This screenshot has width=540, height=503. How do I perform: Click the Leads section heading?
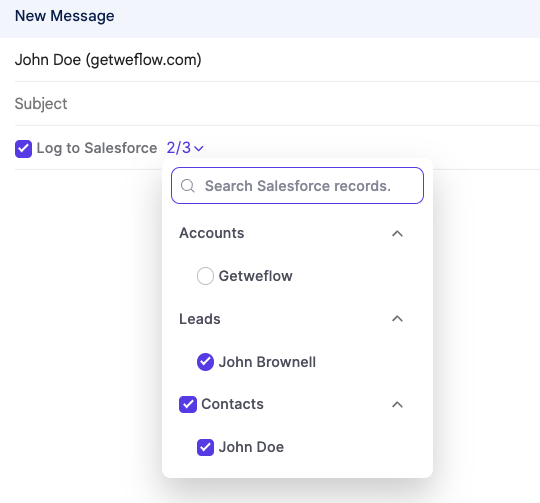[x=200, y=319]
